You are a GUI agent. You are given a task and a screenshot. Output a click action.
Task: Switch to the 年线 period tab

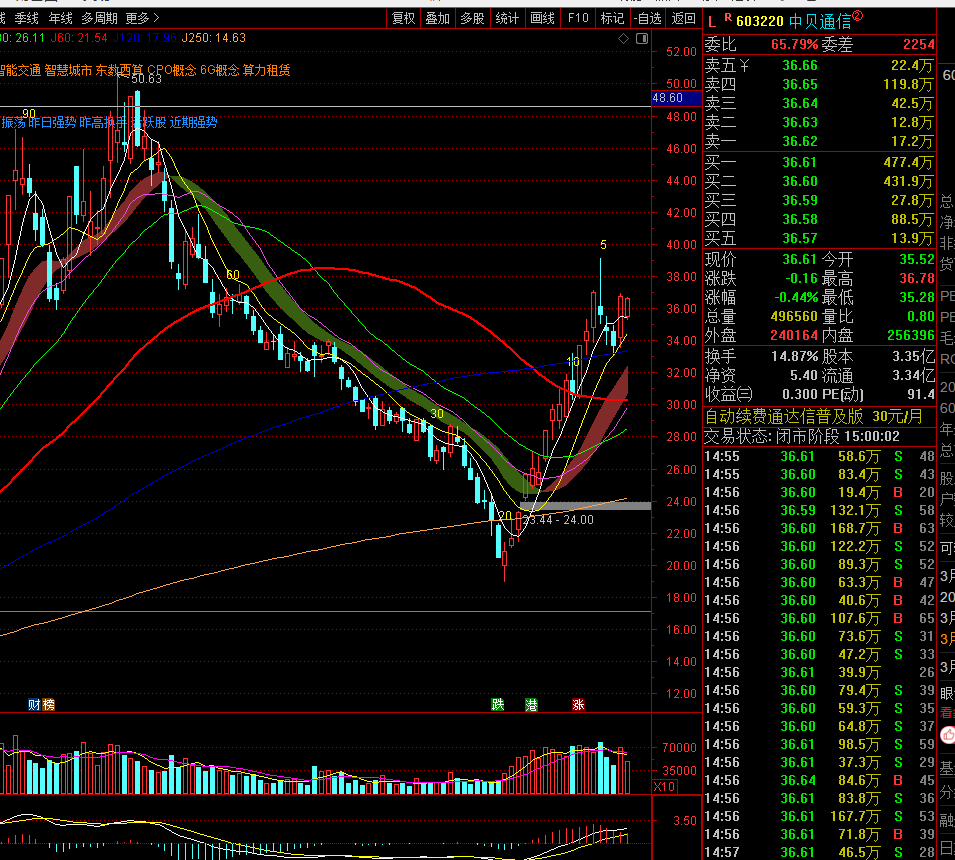60,18
